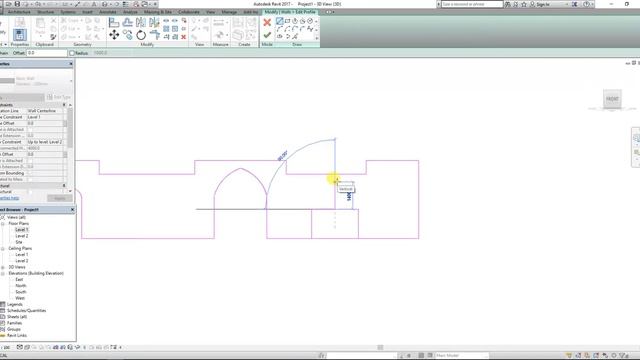
Task: Open the Site floor plan in browser
Action: tap(19, 242)
